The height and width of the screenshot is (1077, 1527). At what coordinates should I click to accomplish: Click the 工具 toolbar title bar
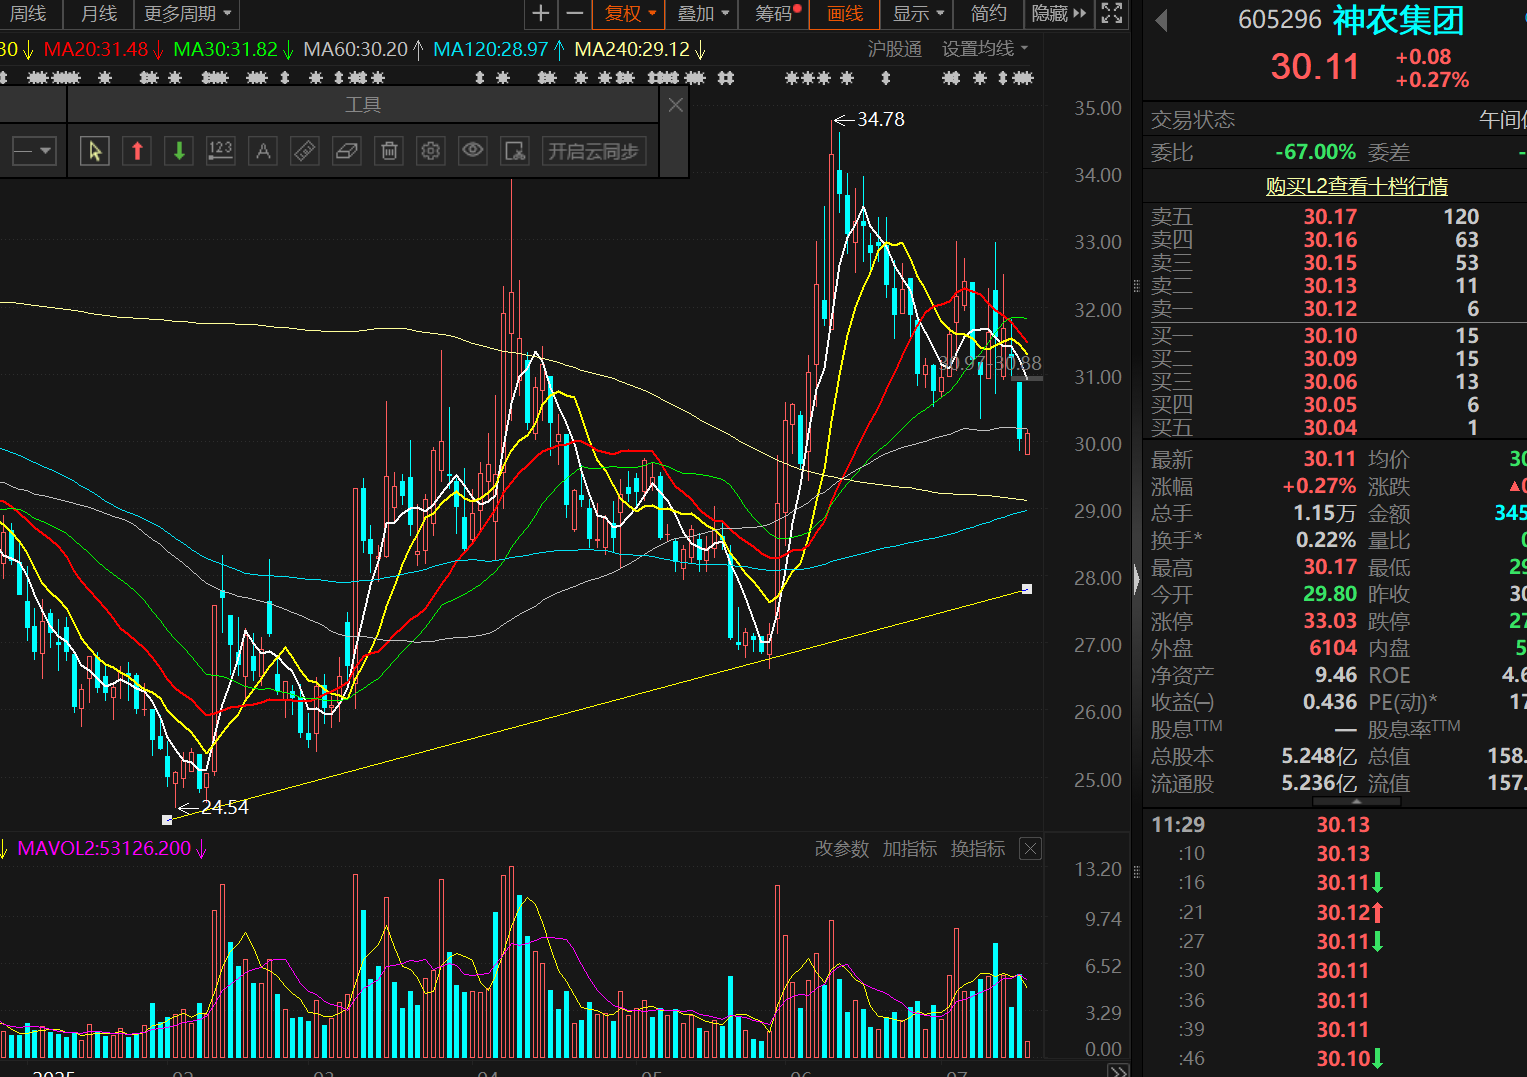363,105
